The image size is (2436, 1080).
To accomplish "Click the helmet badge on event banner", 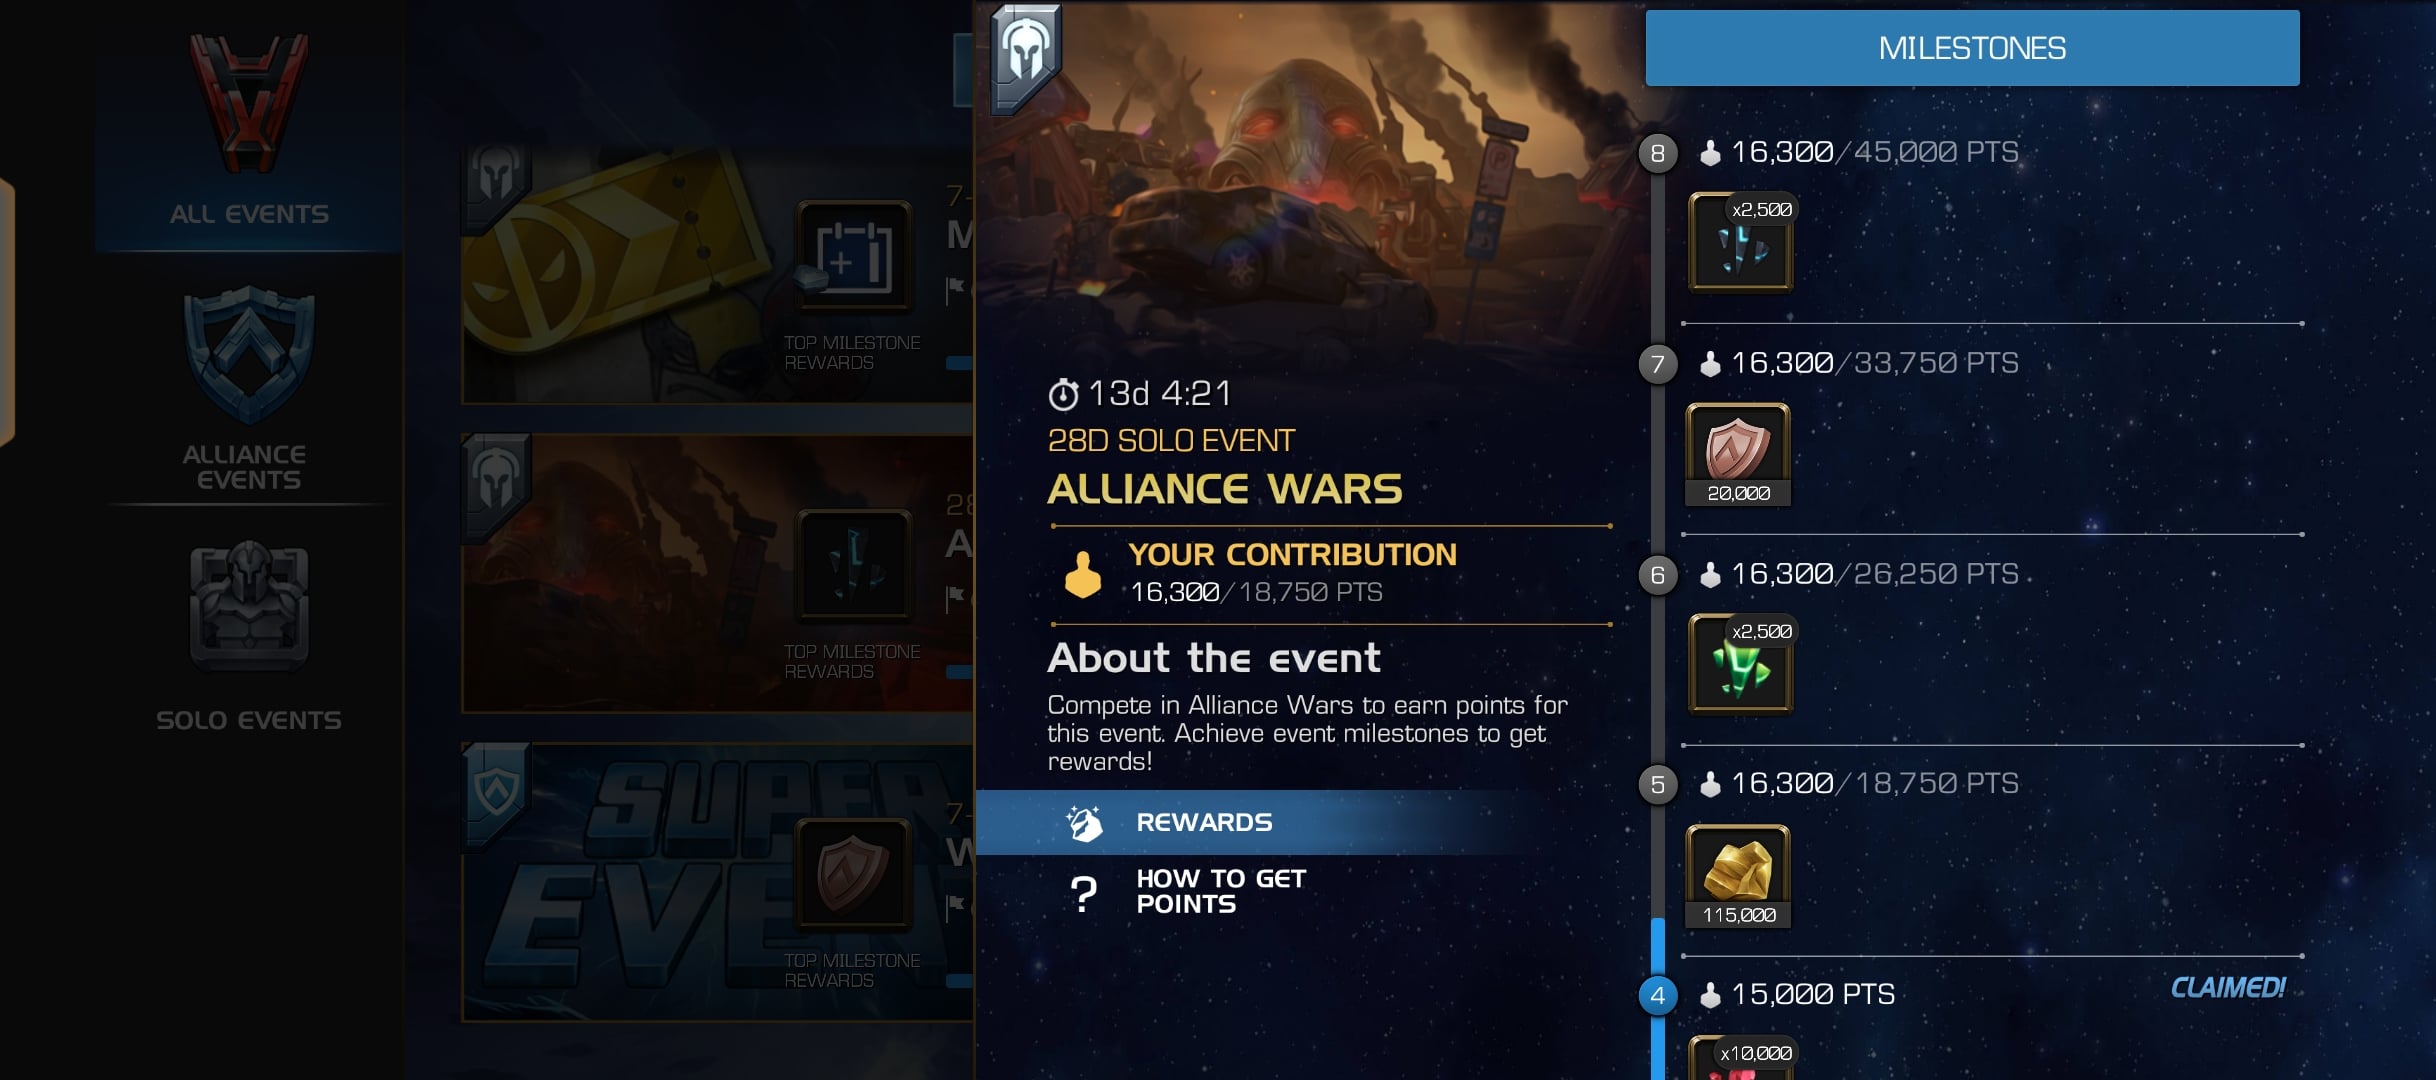I will tap(1025, 57).
